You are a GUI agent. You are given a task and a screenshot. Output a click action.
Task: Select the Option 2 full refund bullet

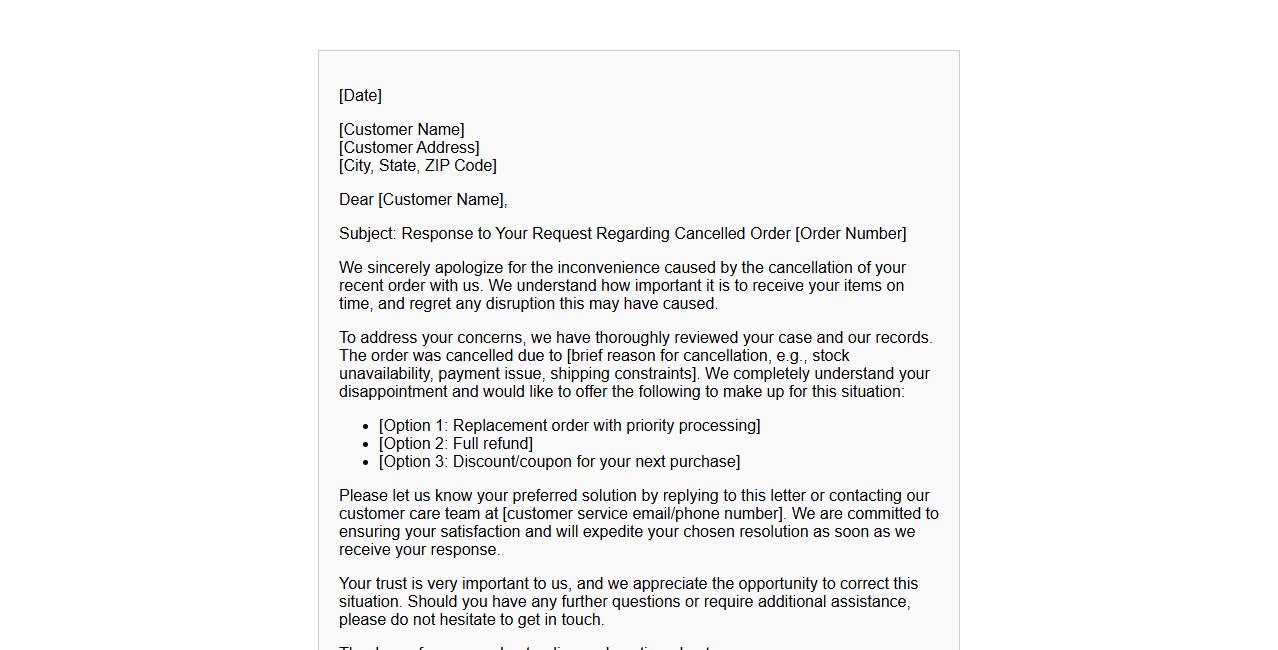coord(455,444)
